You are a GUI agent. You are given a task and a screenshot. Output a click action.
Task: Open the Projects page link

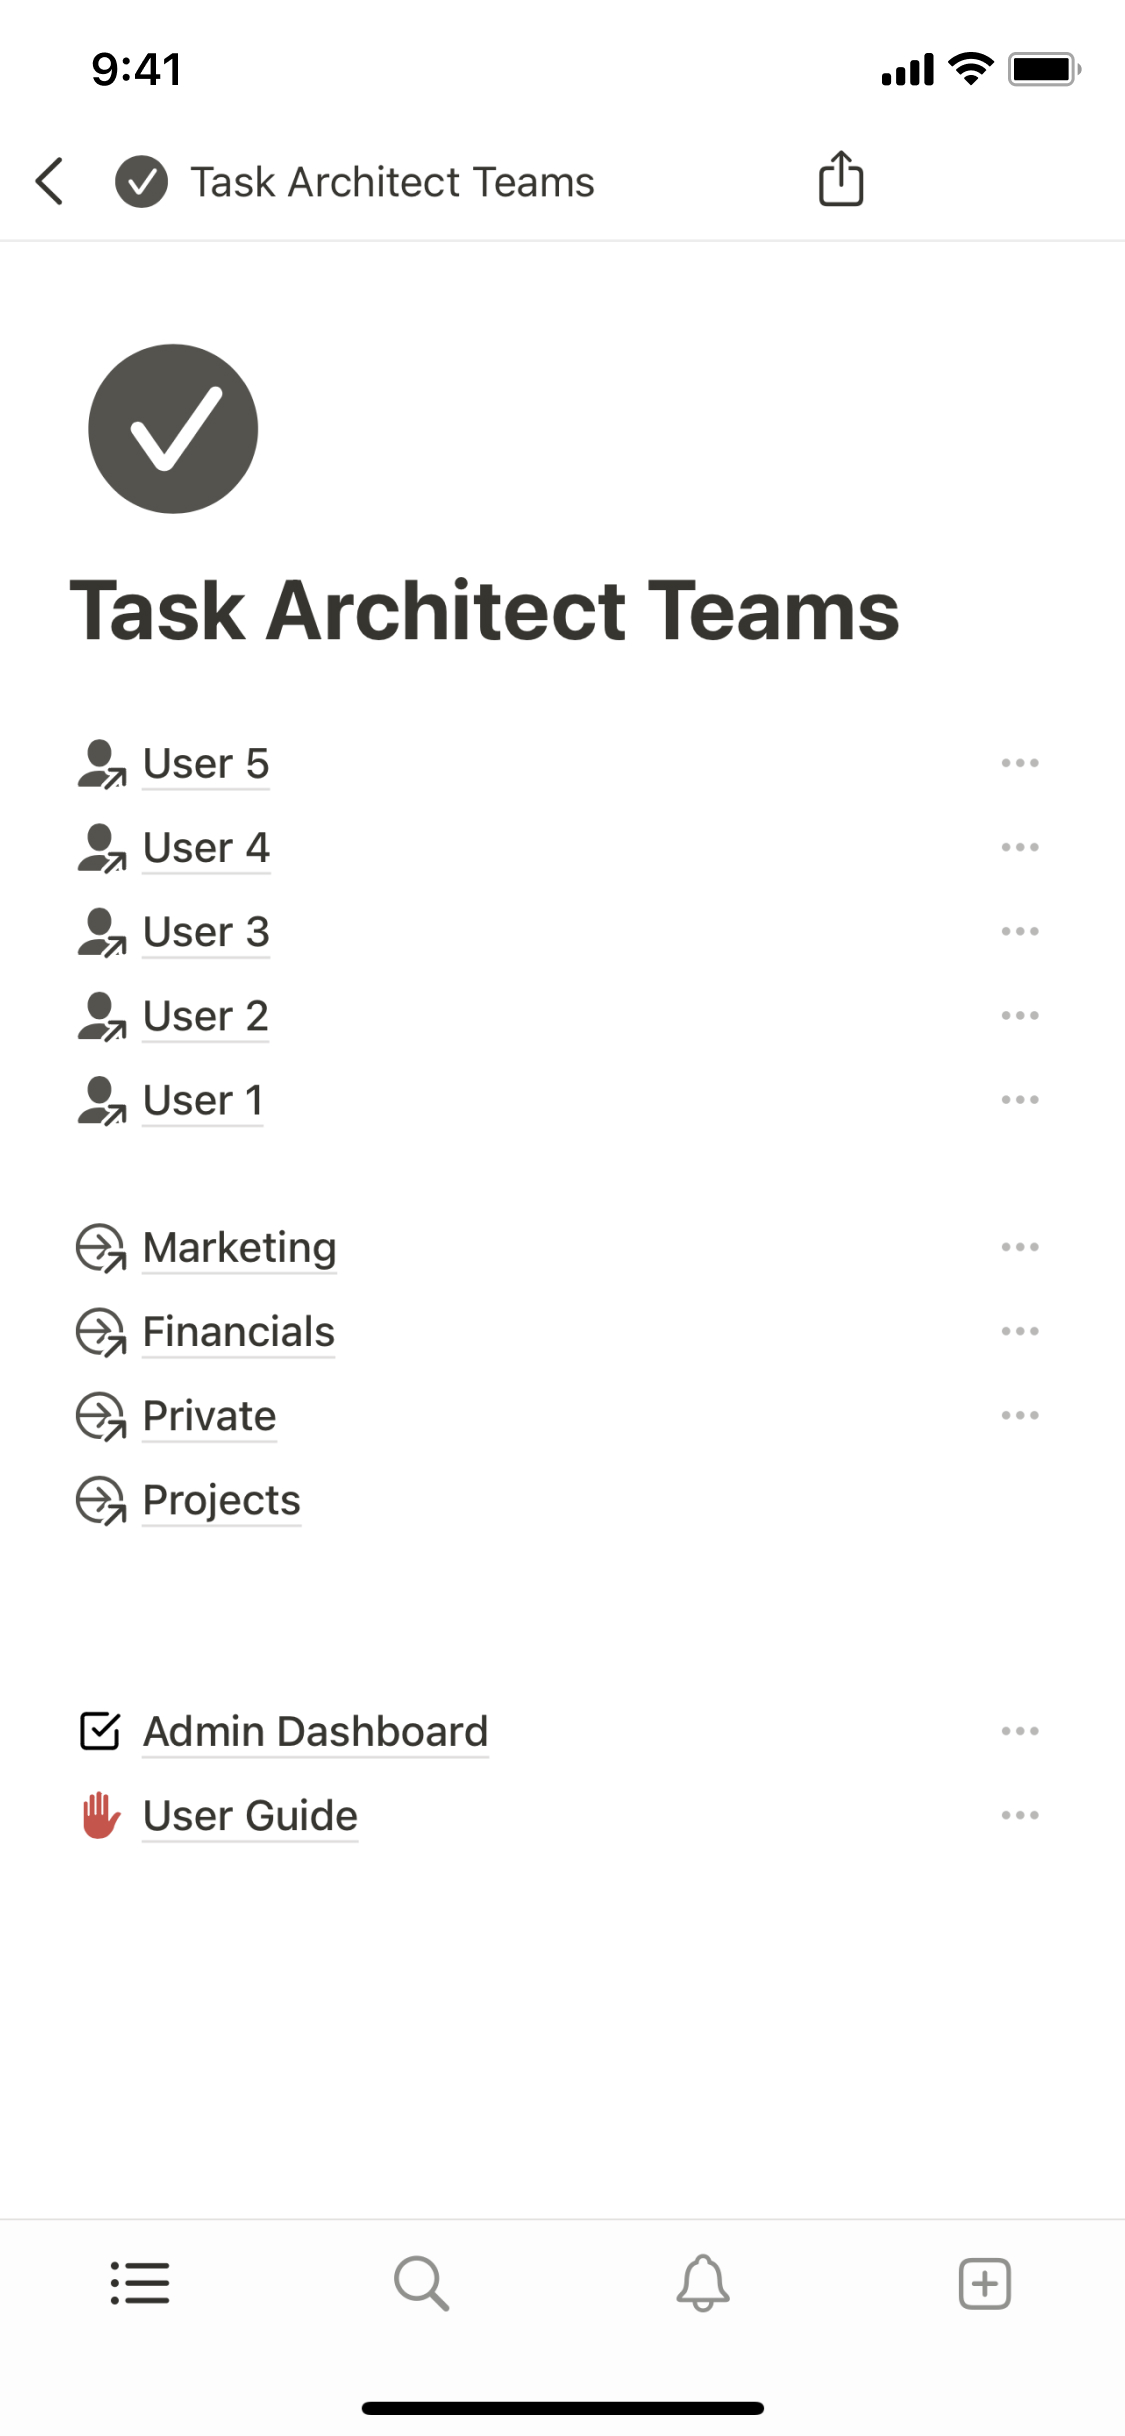(221, 1500)
